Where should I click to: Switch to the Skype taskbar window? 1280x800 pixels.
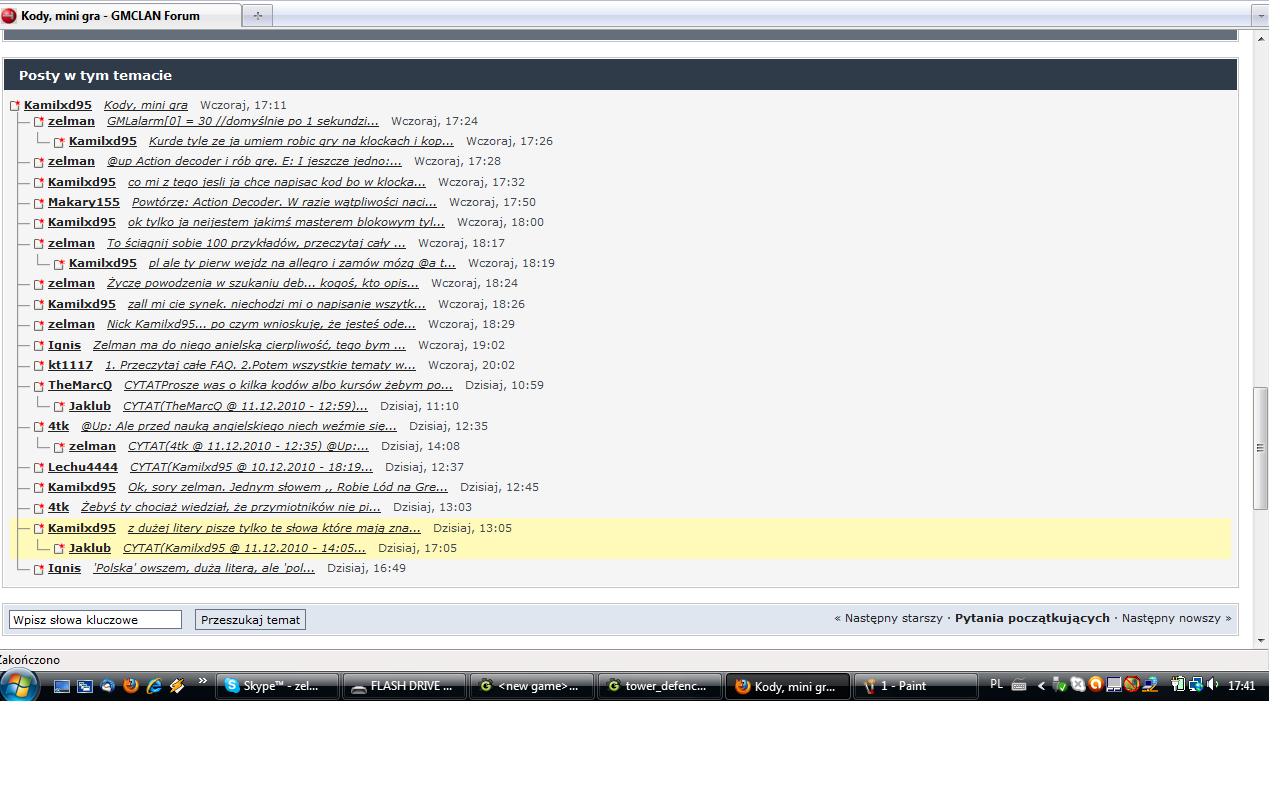277,686
